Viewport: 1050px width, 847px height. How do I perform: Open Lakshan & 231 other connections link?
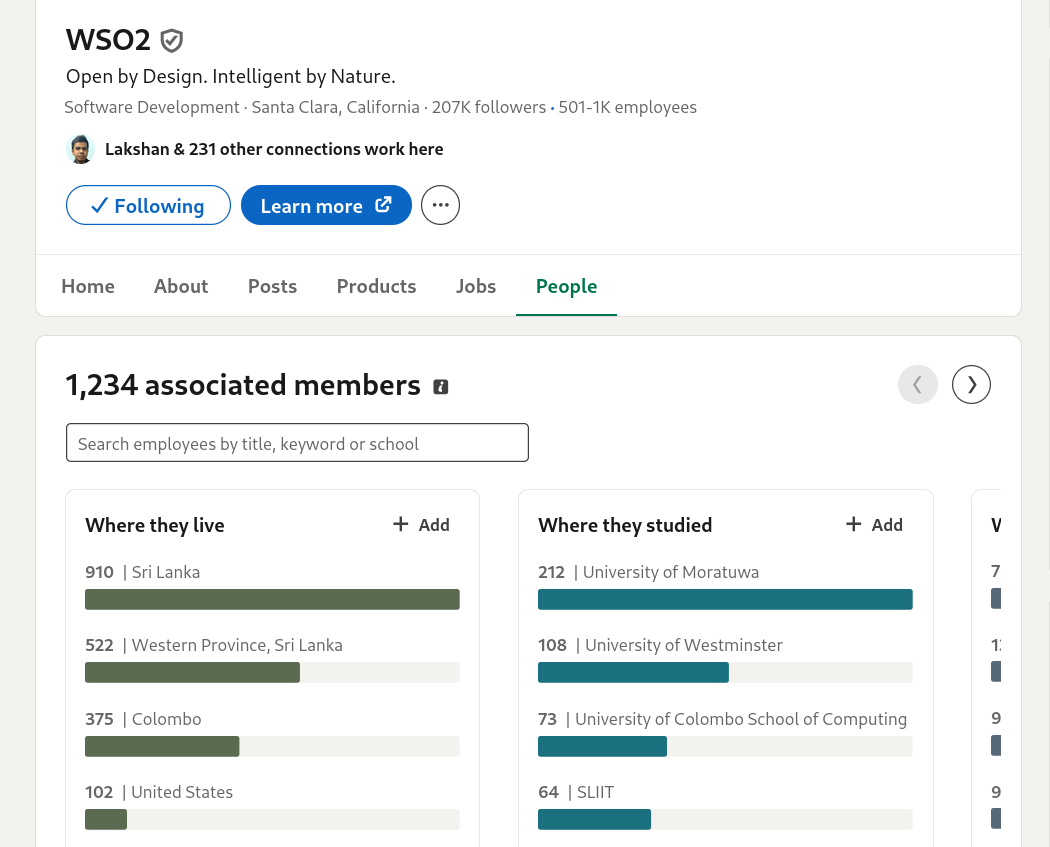coord(274,149)
